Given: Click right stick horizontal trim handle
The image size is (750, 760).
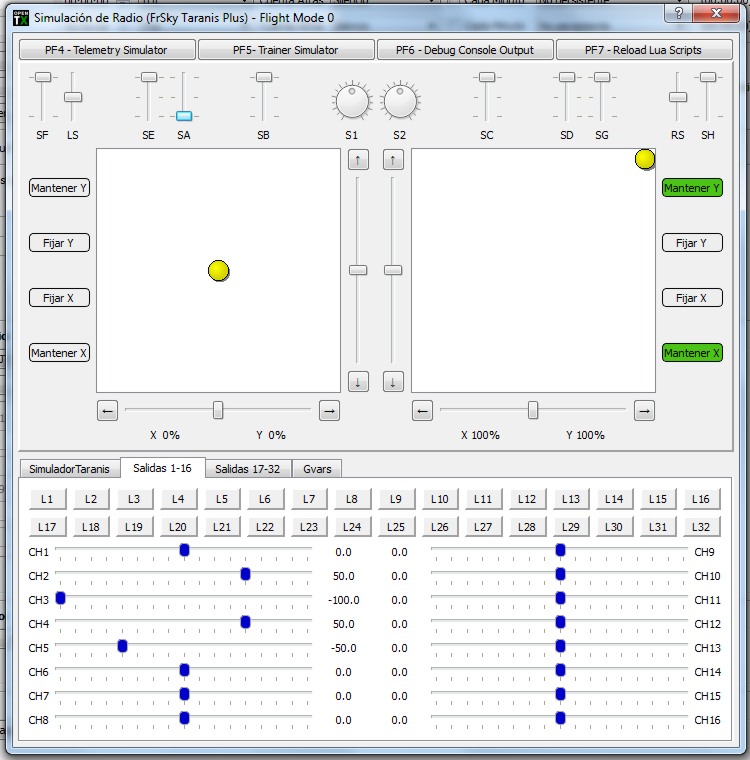Looking at the screenshot, I should pyautogui.click(x=533, y=410).
